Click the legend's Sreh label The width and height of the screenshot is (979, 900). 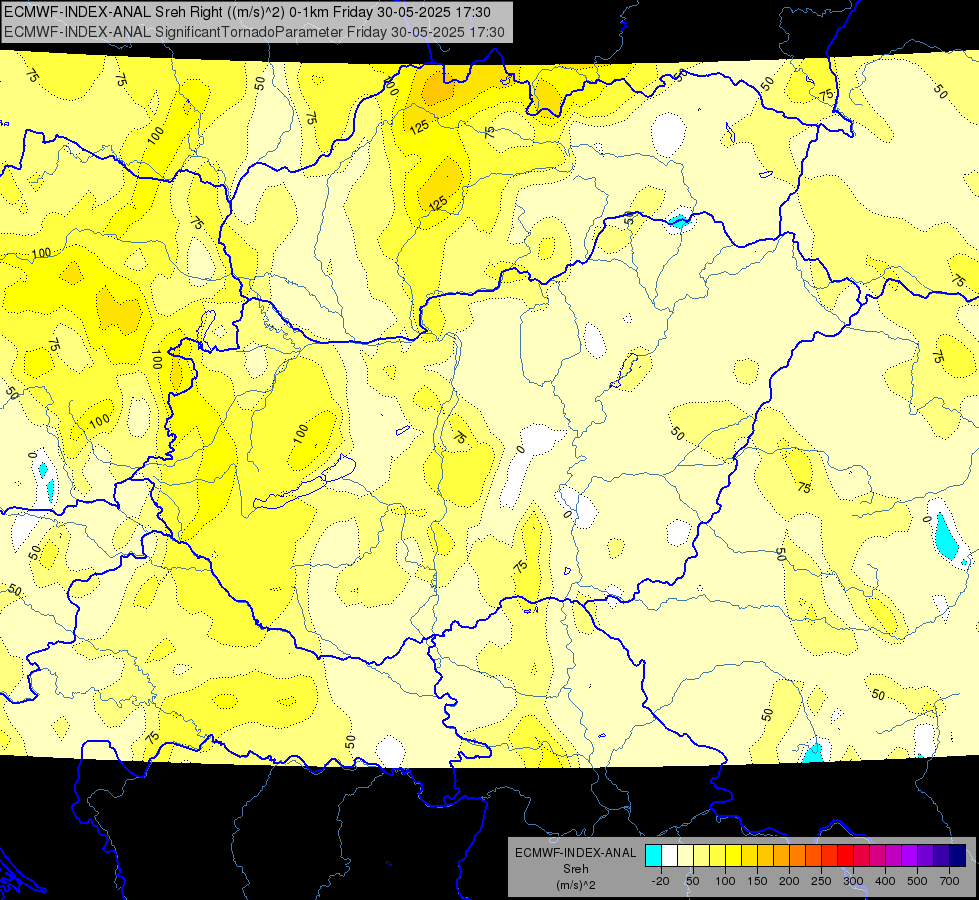[x=575, y=869]
